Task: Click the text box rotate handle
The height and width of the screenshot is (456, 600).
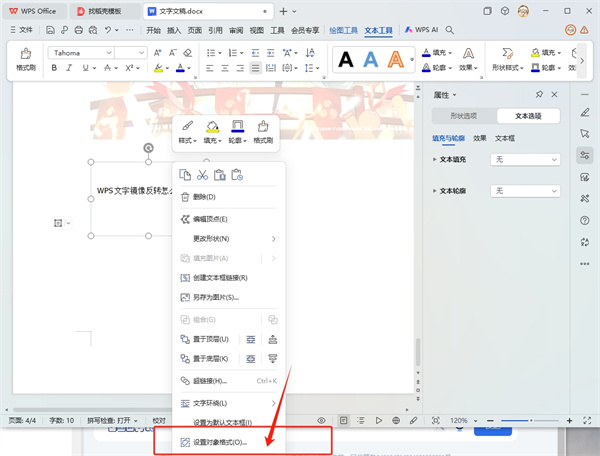Action: coord(148,148)
